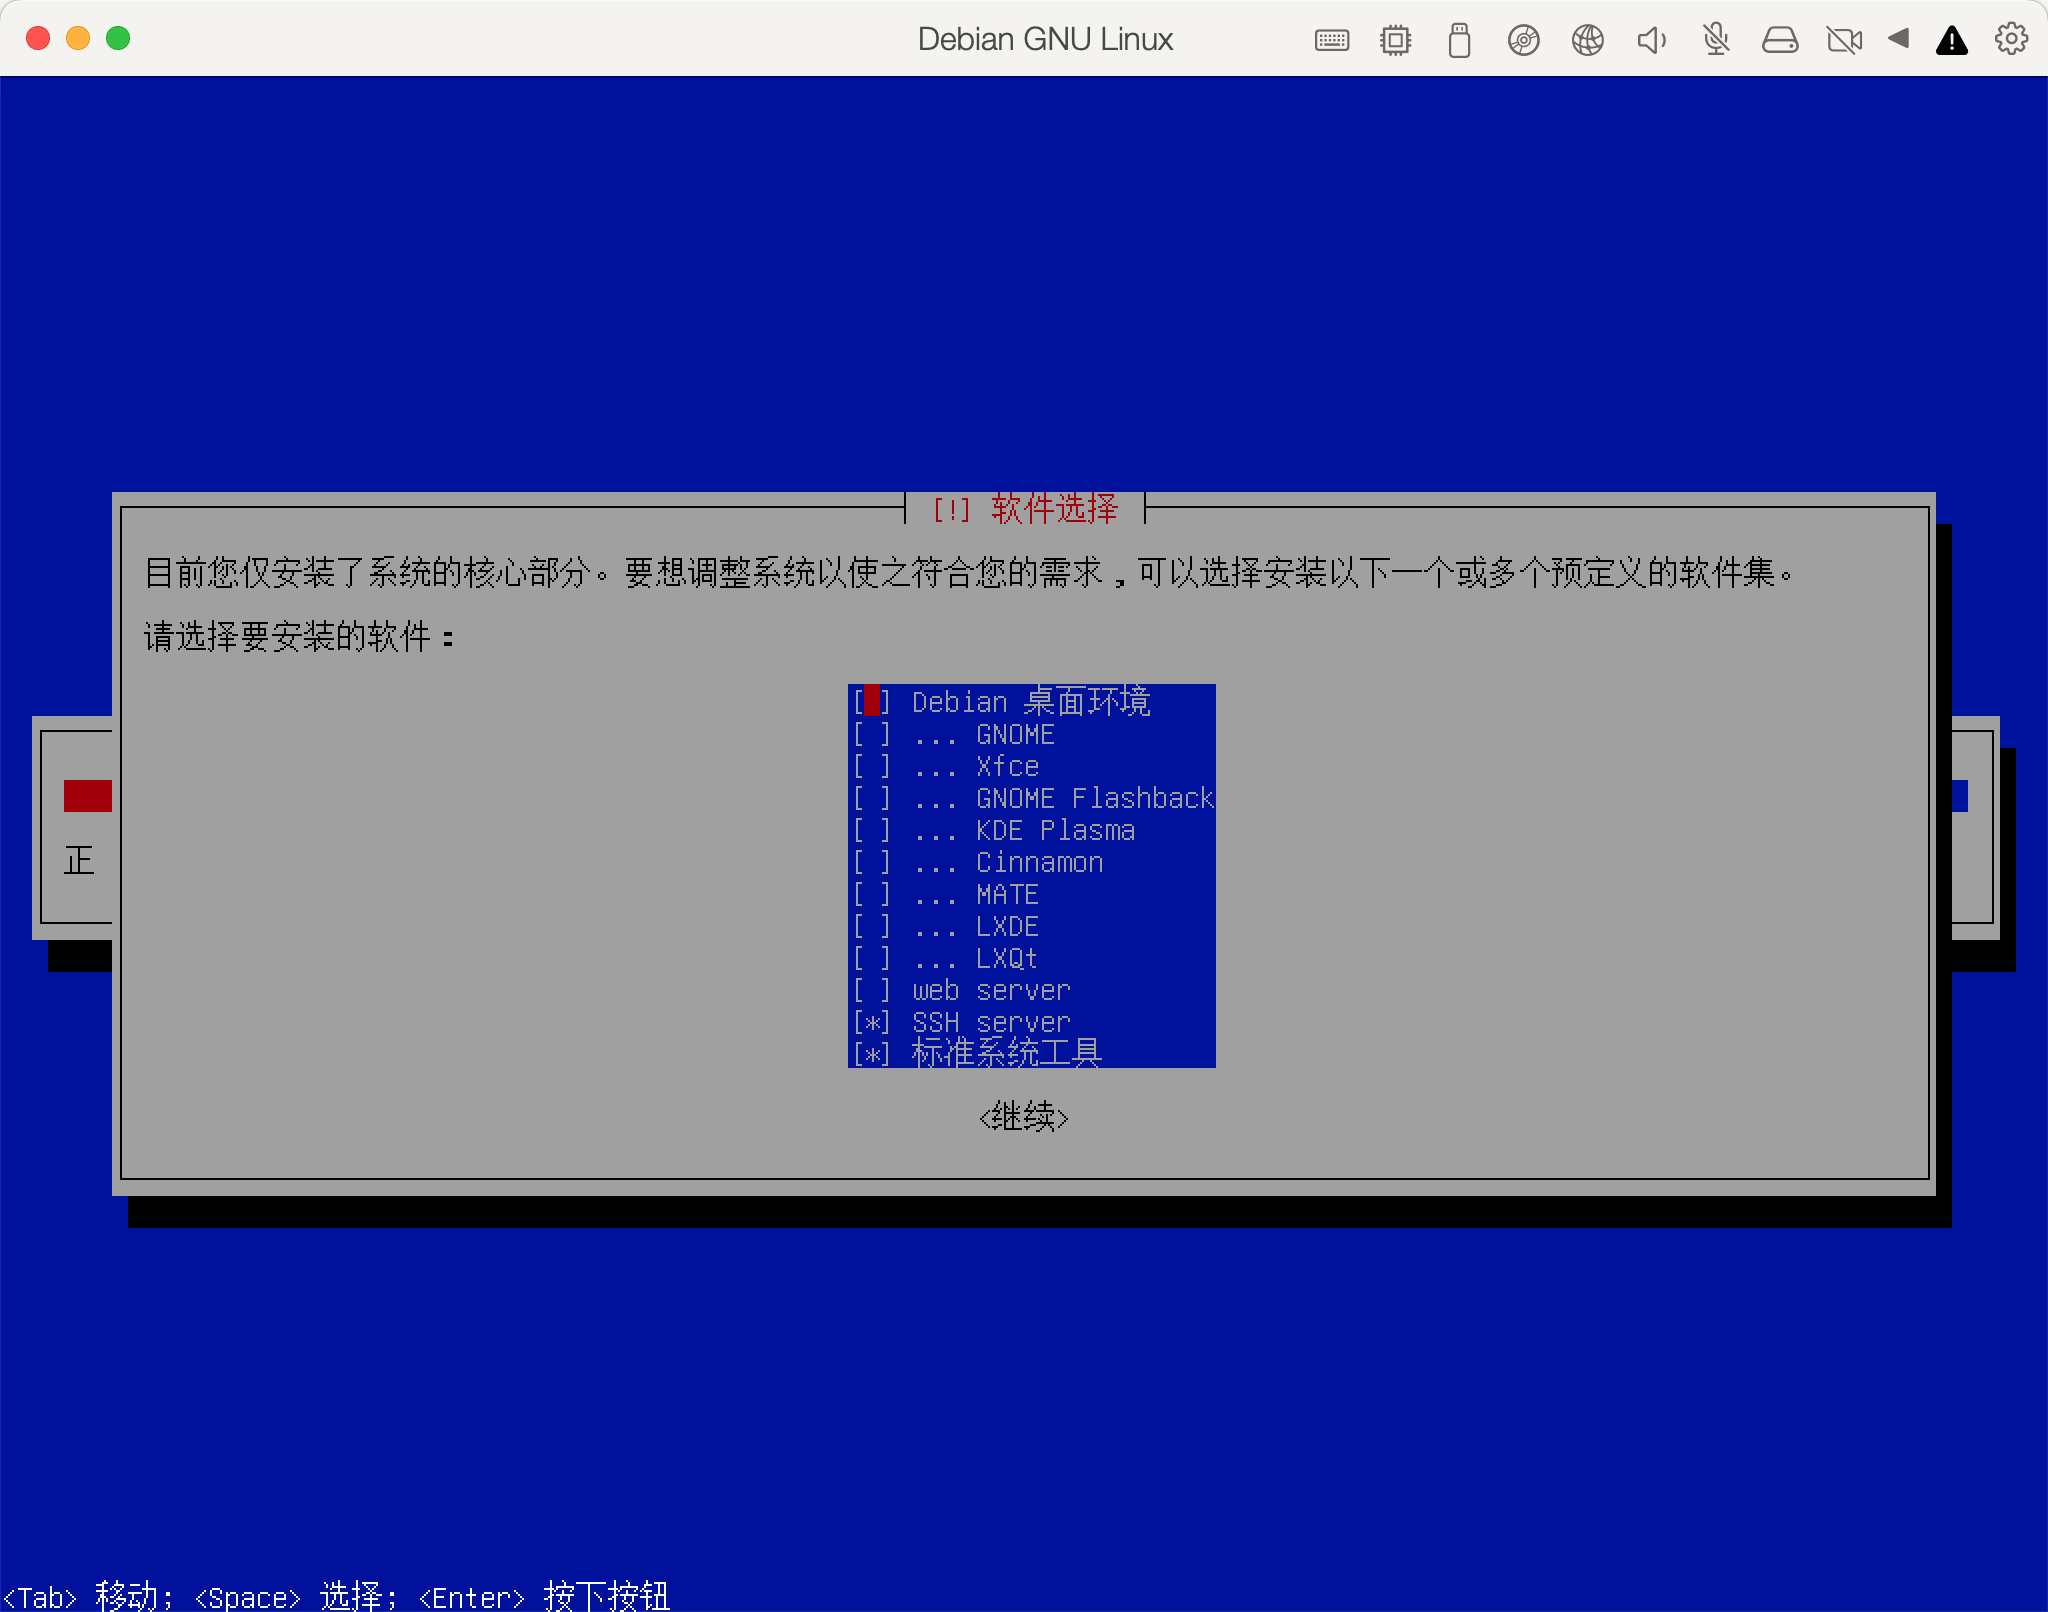Click the 请选择要安装的软件 prompt text
The height and width of the screenshot is (1612, 2048).
299,637
